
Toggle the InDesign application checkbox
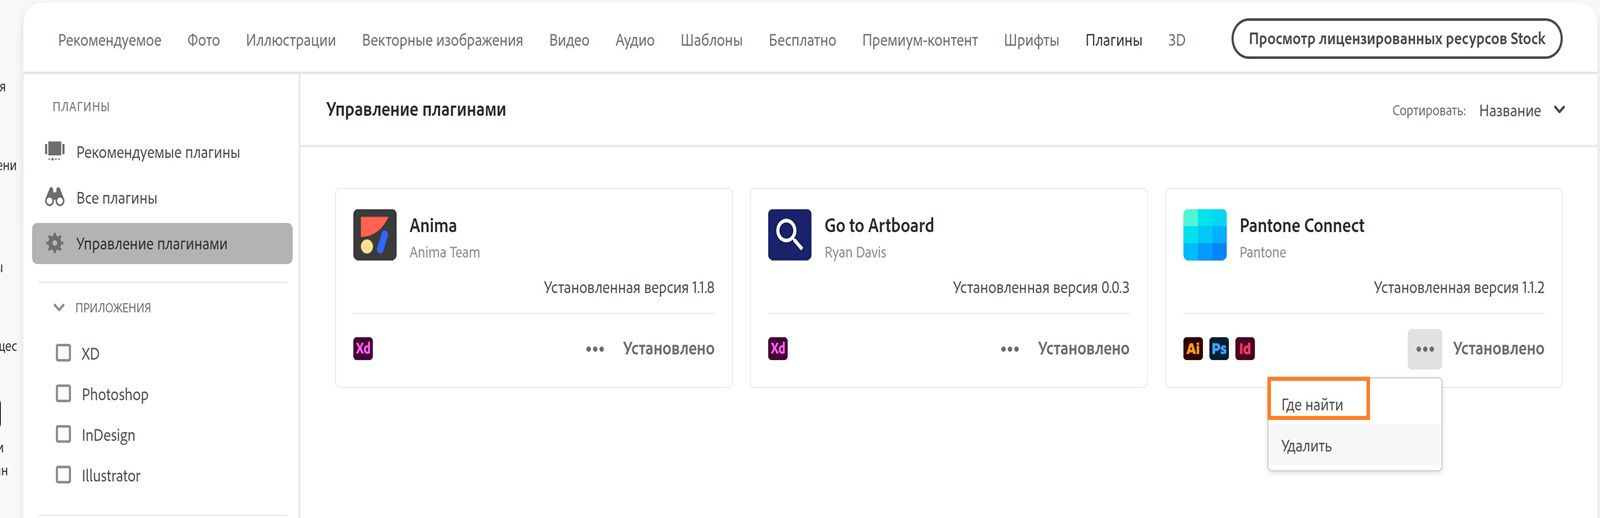[63, 435]
